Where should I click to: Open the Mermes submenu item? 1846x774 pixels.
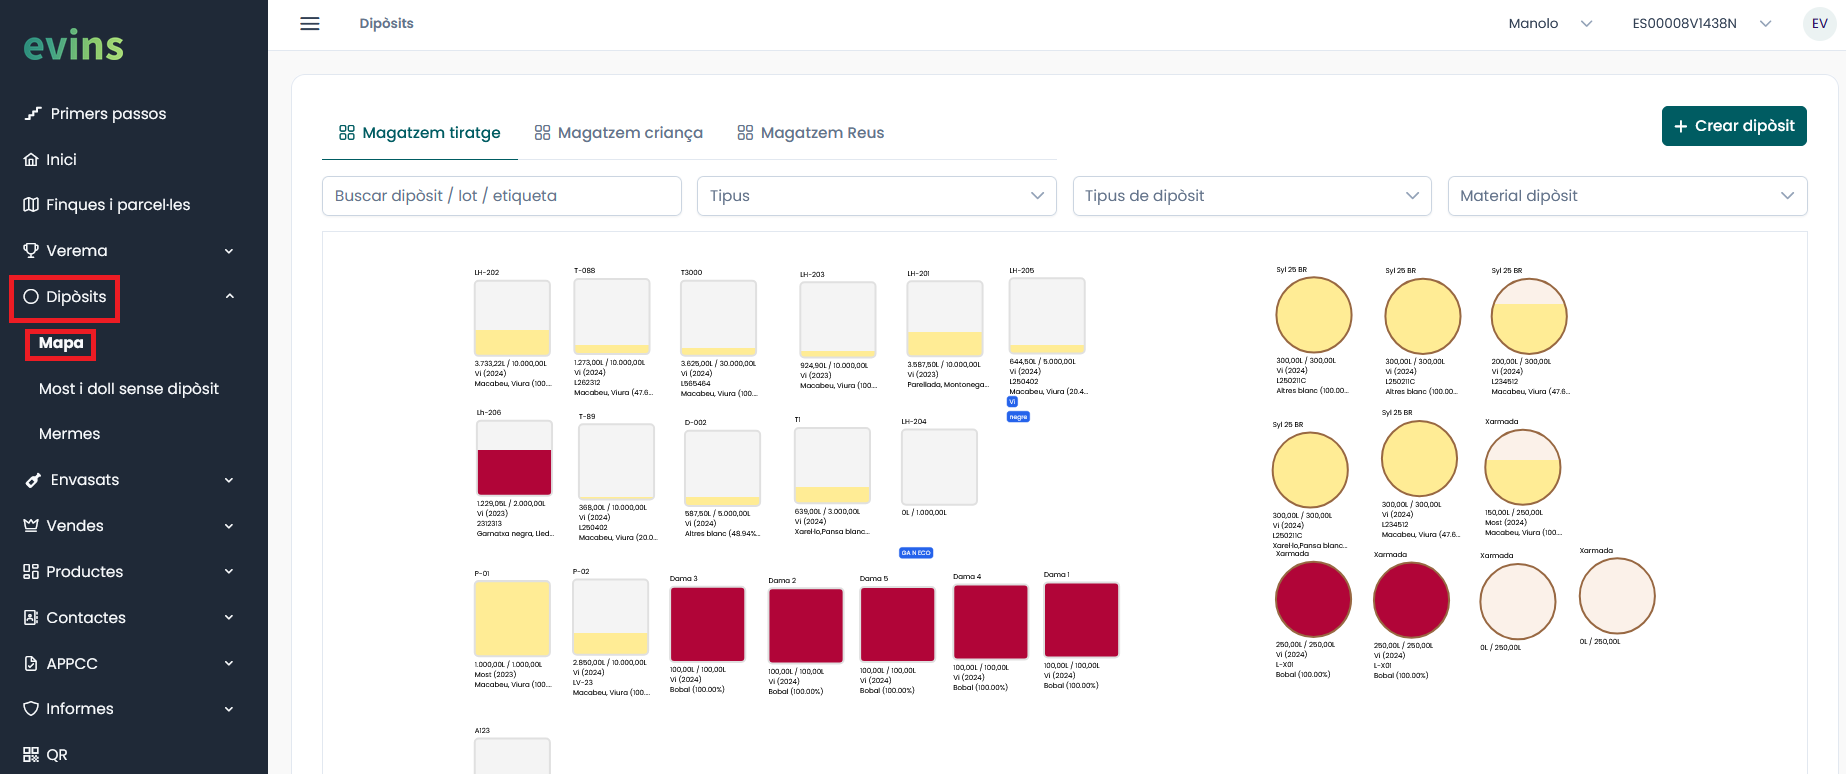[70, 434]
